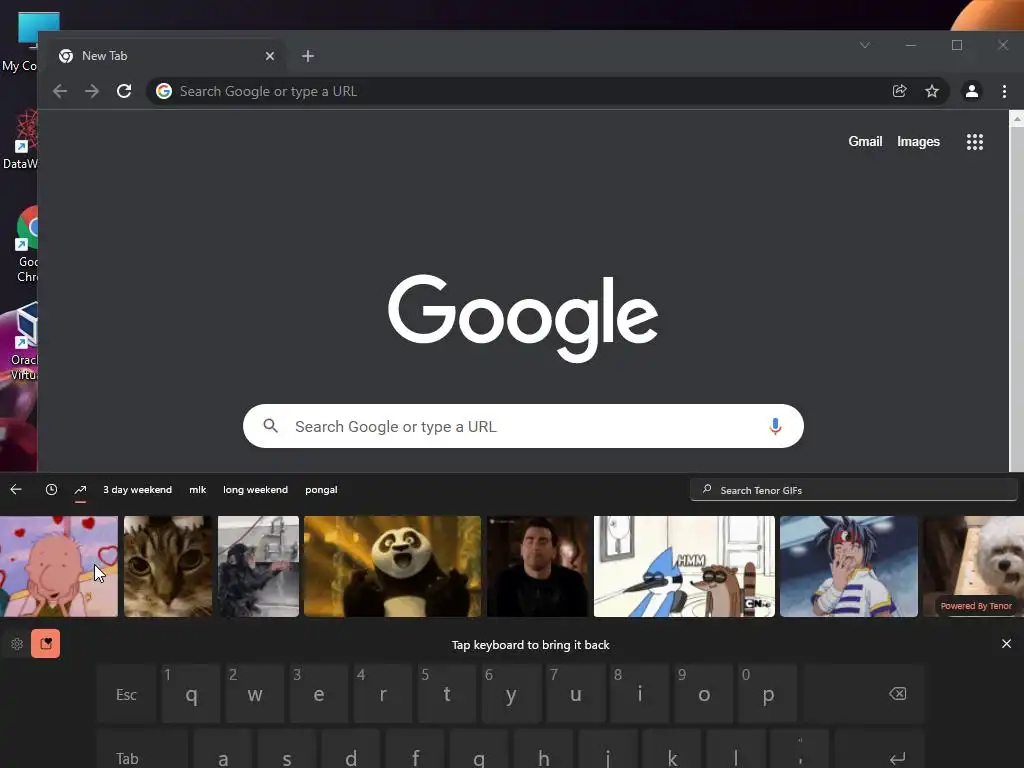The height and width of the screenshot is (768, 1024).
Task: Choose the 'long weekend' GIF tag
Action: [x=255, y=490]
